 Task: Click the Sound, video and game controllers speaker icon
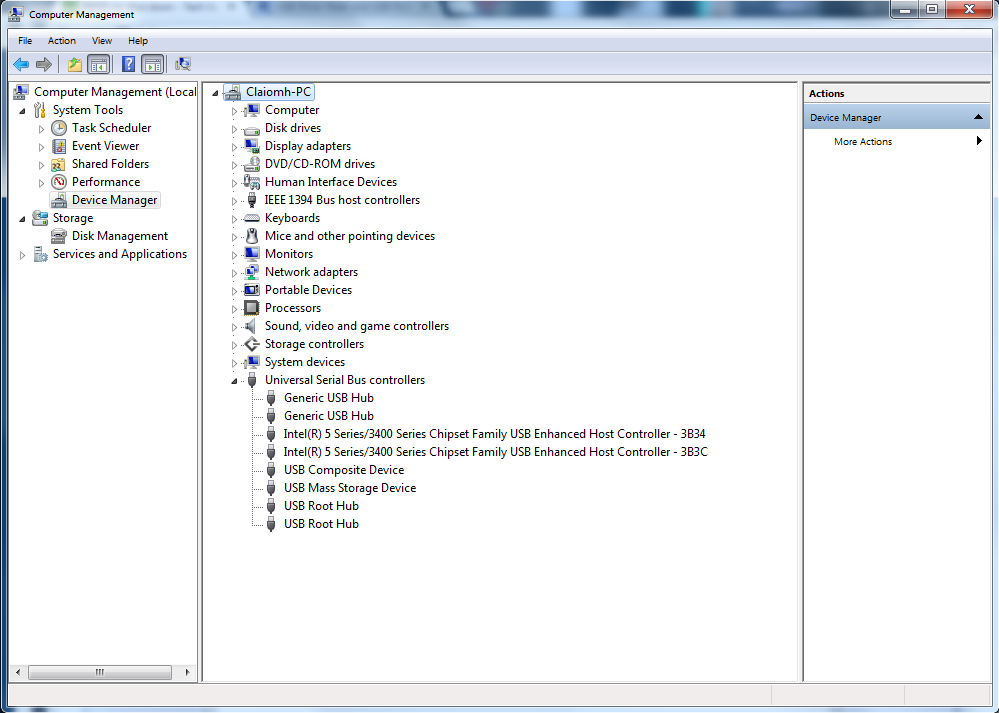point(252,326)
